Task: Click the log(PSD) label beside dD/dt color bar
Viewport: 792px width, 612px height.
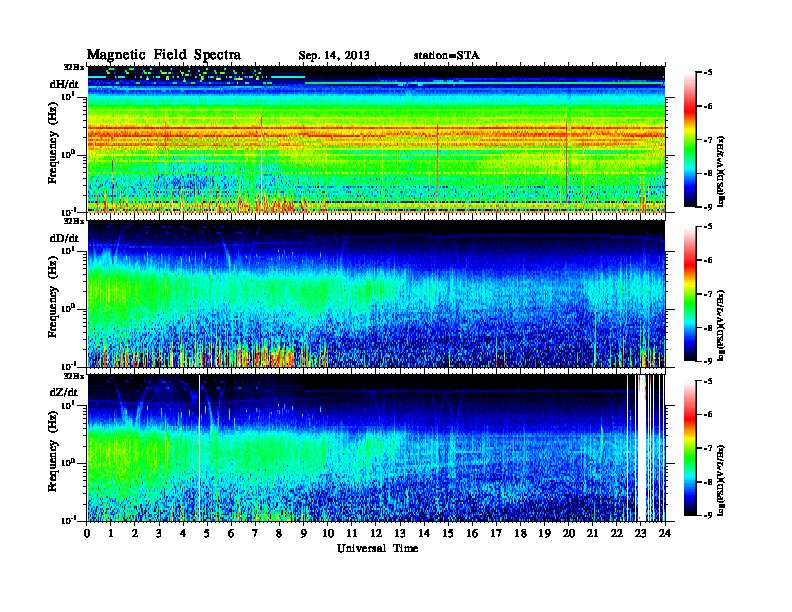Action: click(x=721, y=326)
